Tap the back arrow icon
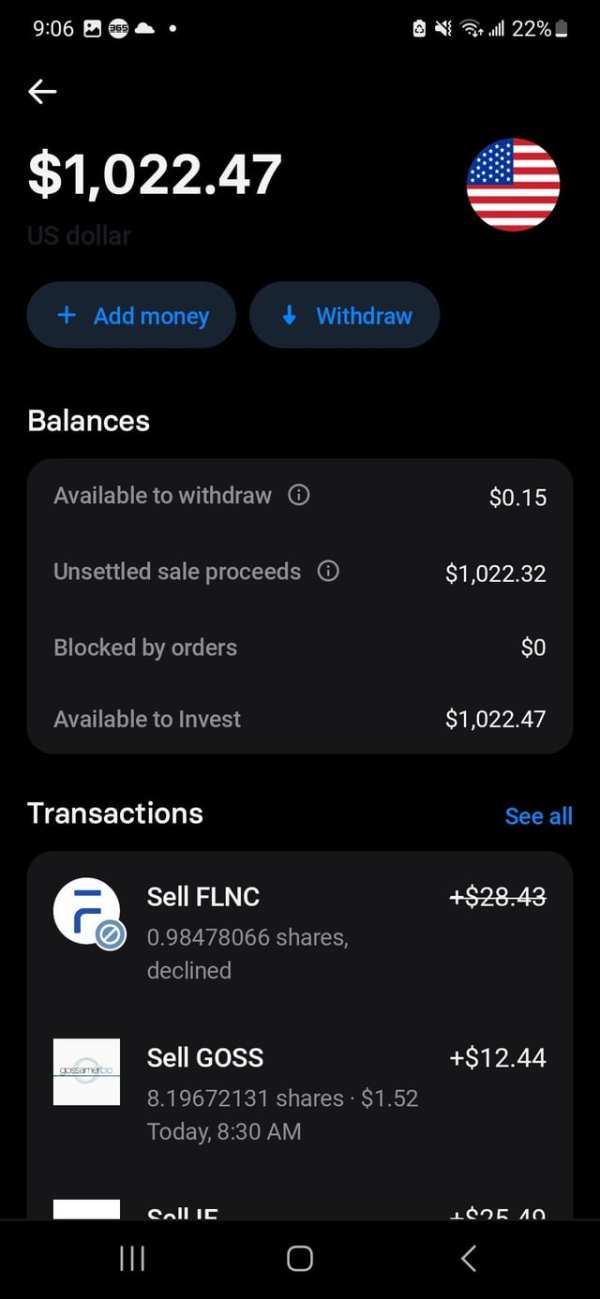Viewport: 600px width, 1299px height. click(42, 92)
